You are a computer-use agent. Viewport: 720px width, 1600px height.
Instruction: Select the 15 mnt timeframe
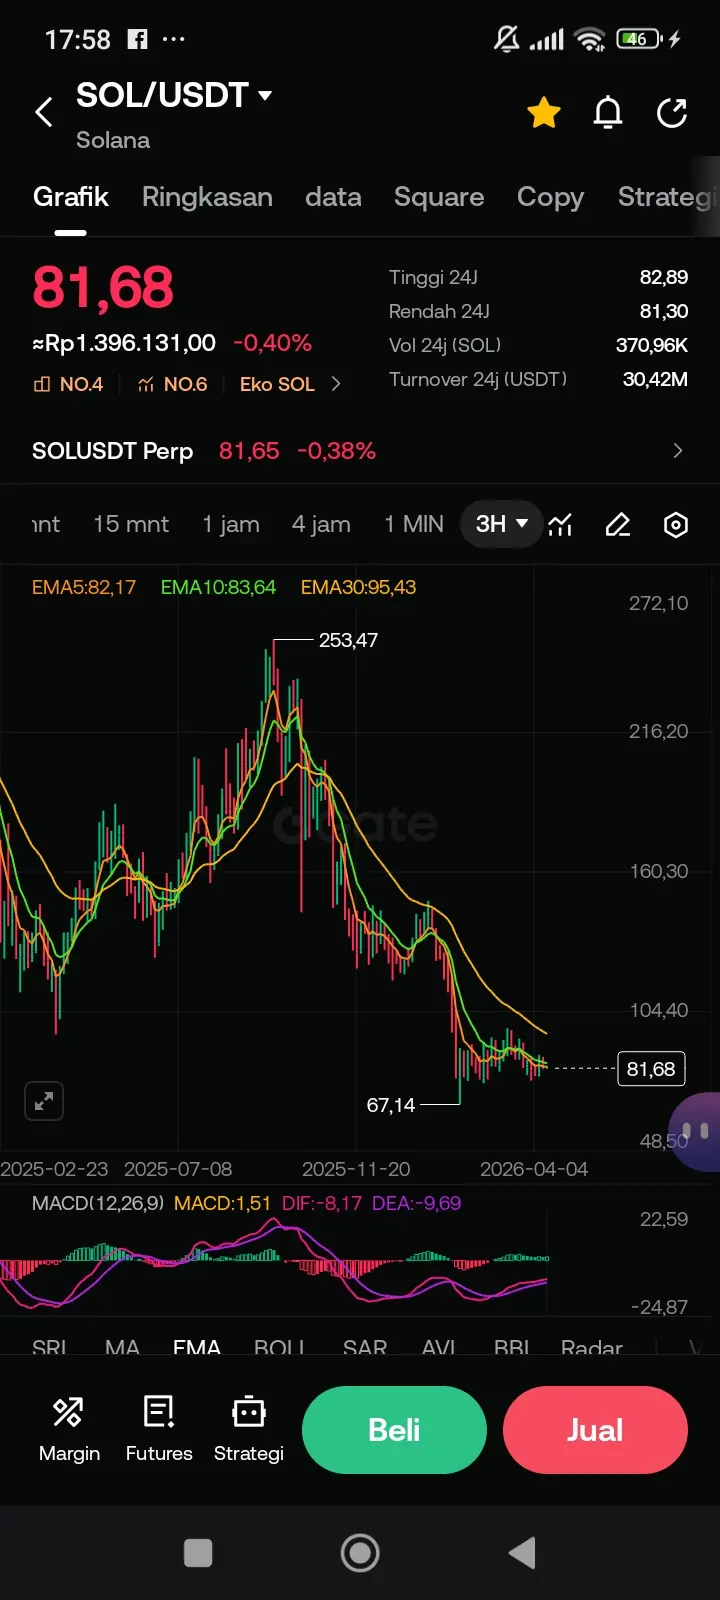pyautogui.click(x=131, y=524)
